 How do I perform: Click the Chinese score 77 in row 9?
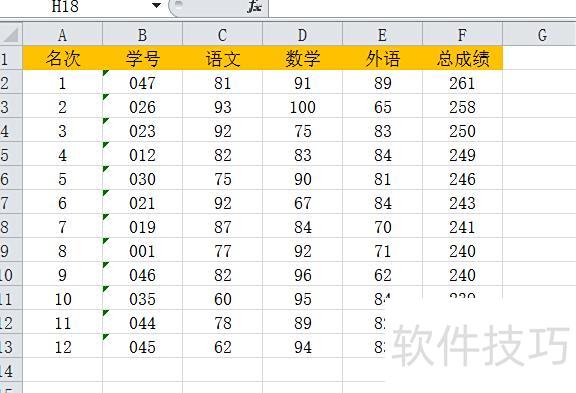coord(223,251)
